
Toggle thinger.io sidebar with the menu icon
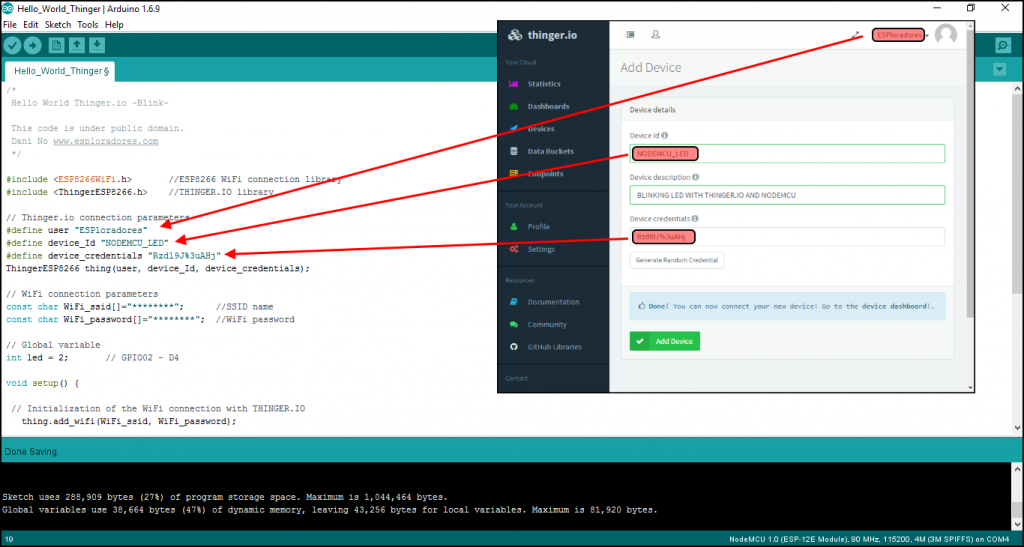(x=630, y=35)
